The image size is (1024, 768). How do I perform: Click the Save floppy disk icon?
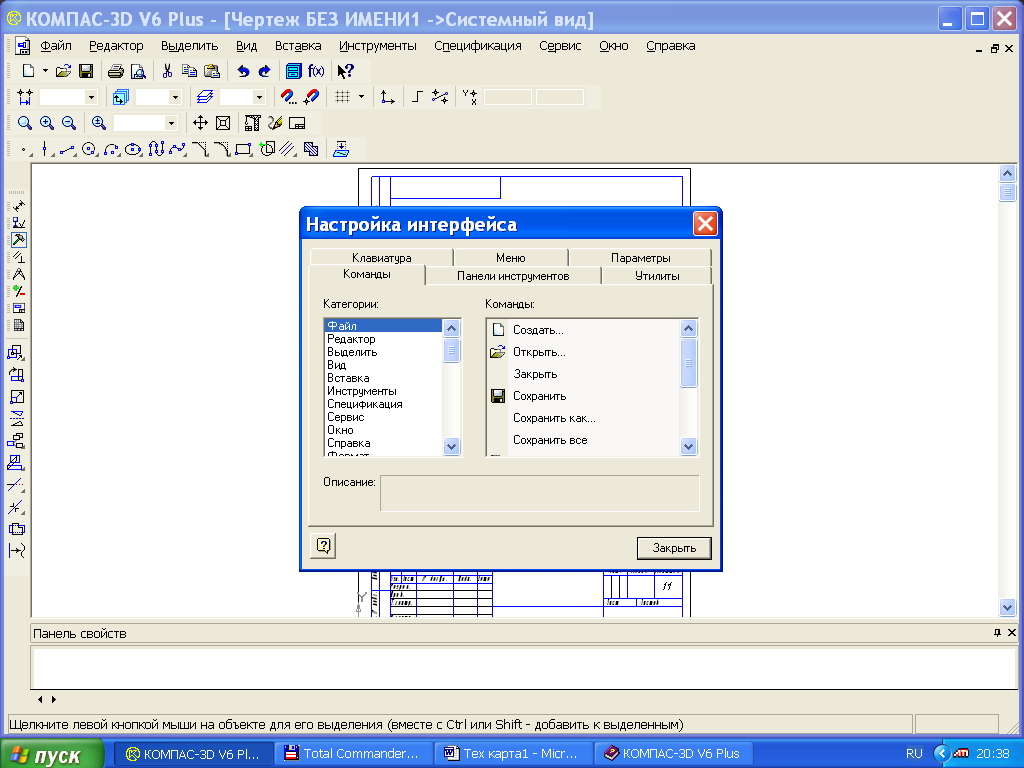pos(86,71)
